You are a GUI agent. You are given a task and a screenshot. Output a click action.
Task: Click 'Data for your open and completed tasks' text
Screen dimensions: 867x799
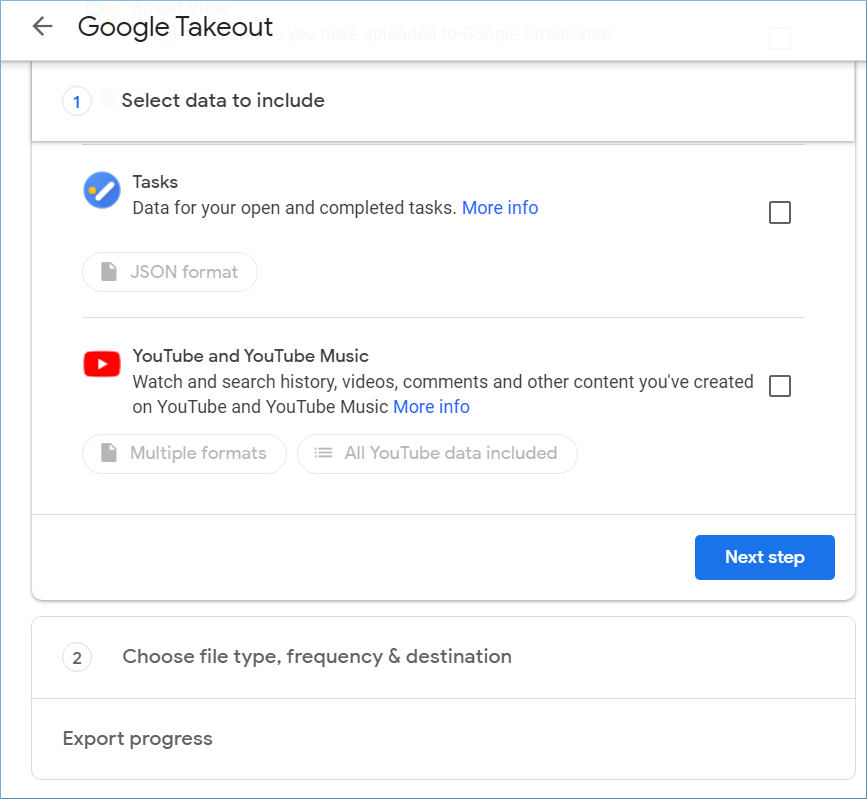click(x=295, y=208)
